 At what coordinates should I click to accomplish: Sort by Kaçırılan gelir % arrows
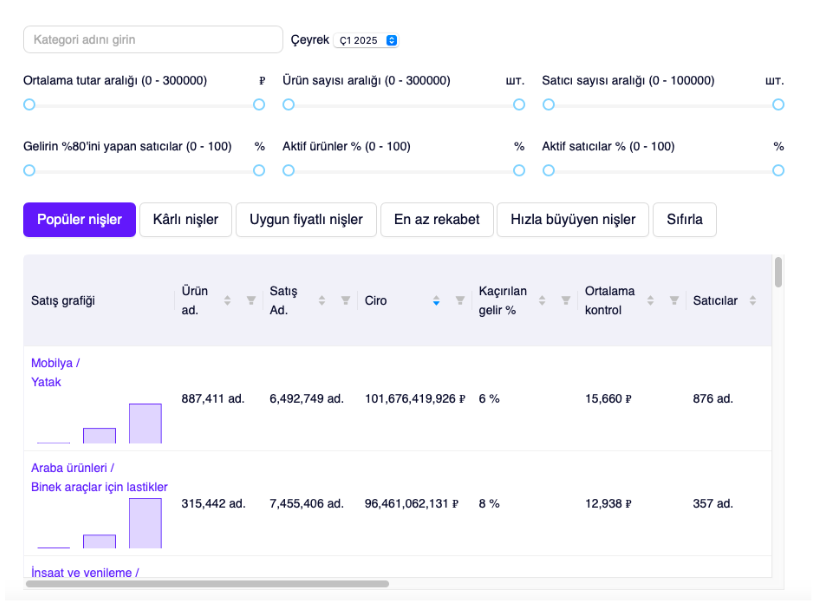[541, 300]
